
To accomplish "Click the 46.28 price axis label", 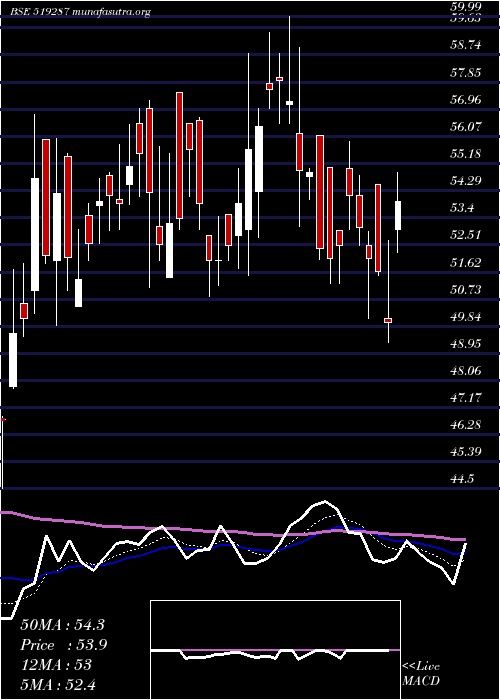I will tap(467, 425).
